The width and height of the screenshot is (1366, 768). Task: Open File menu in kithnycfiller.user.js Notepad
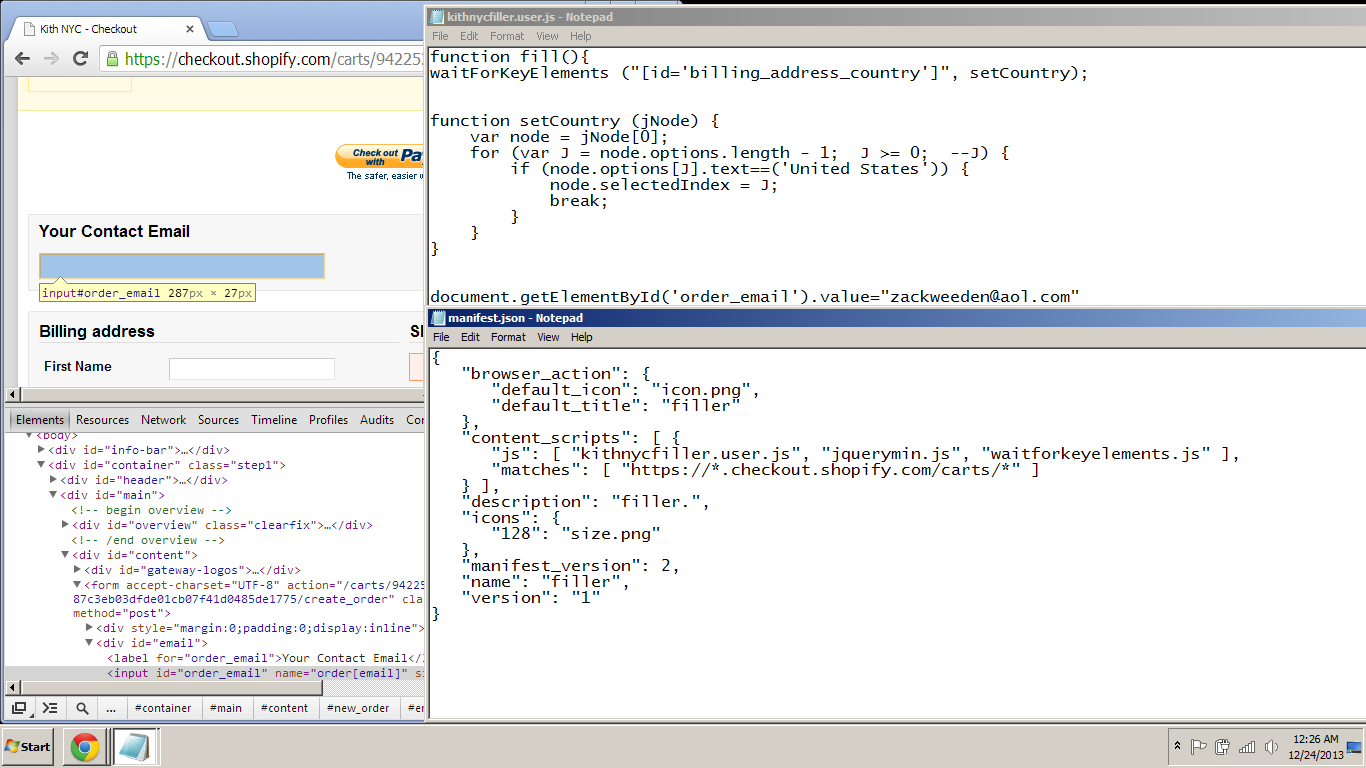pos(440,36)
